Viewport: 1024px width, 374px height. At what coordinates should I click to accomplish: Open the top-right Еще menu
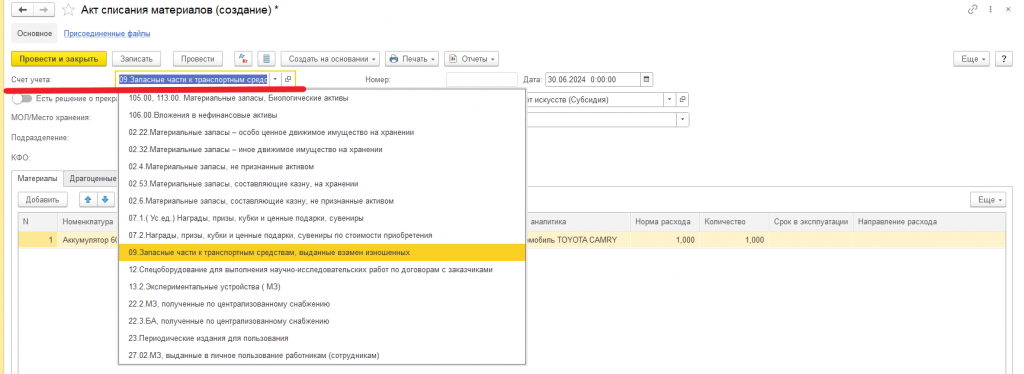[972, 59]
